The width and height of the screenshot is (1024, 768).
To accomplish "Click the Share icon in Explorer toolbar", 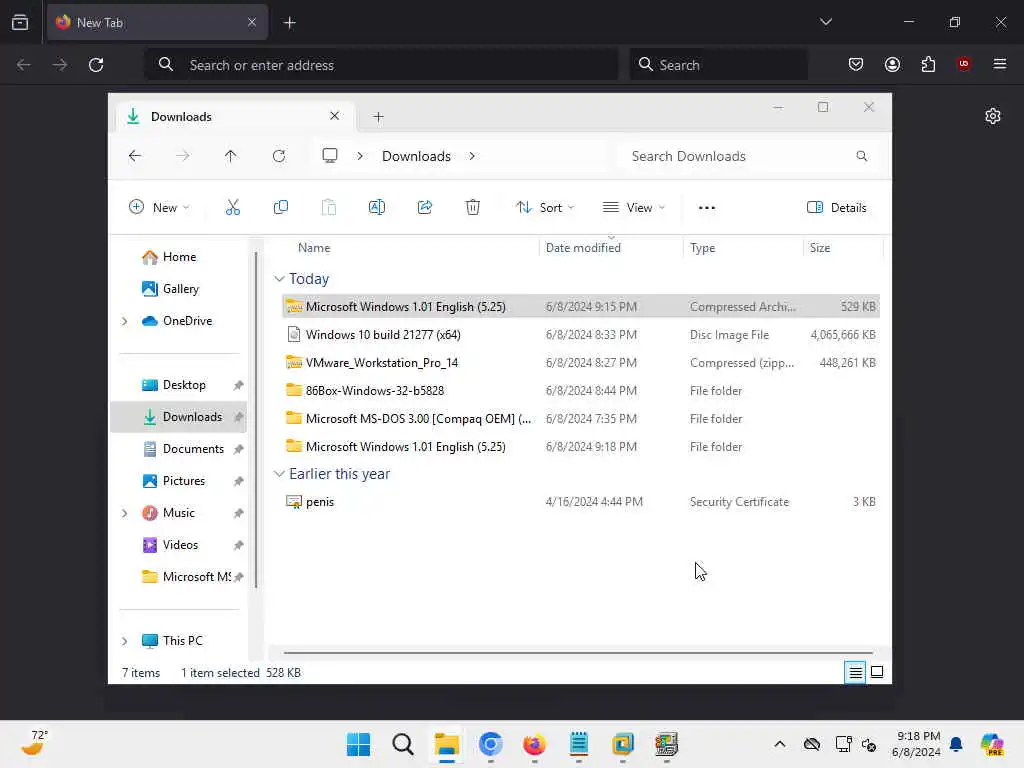I will click(424, 208).
